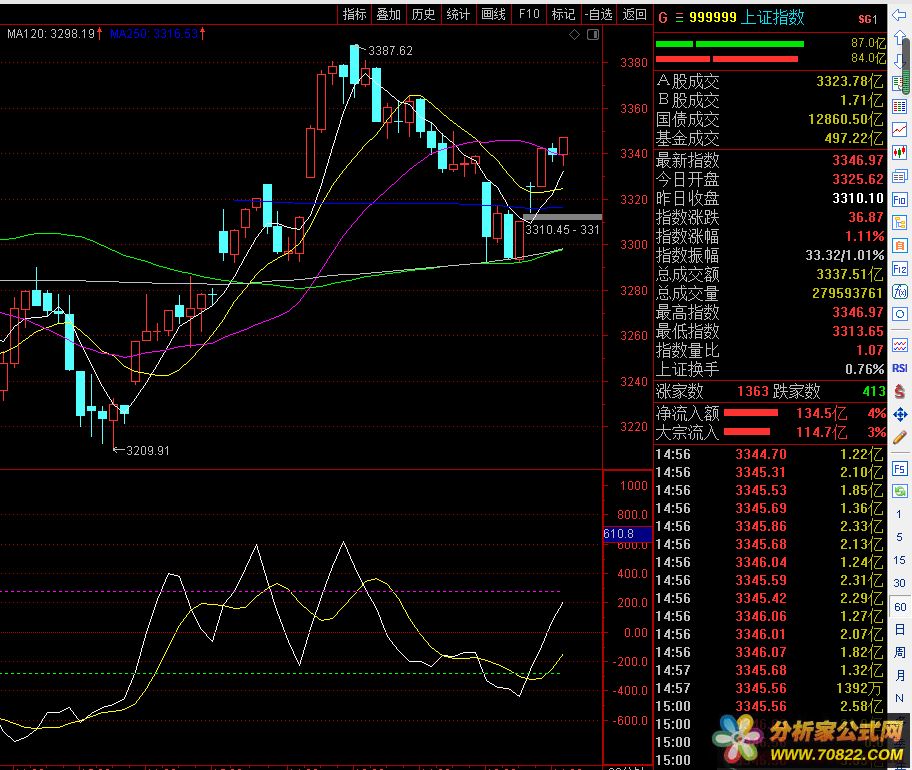Select the RSI indicator icon

(899, 368)
